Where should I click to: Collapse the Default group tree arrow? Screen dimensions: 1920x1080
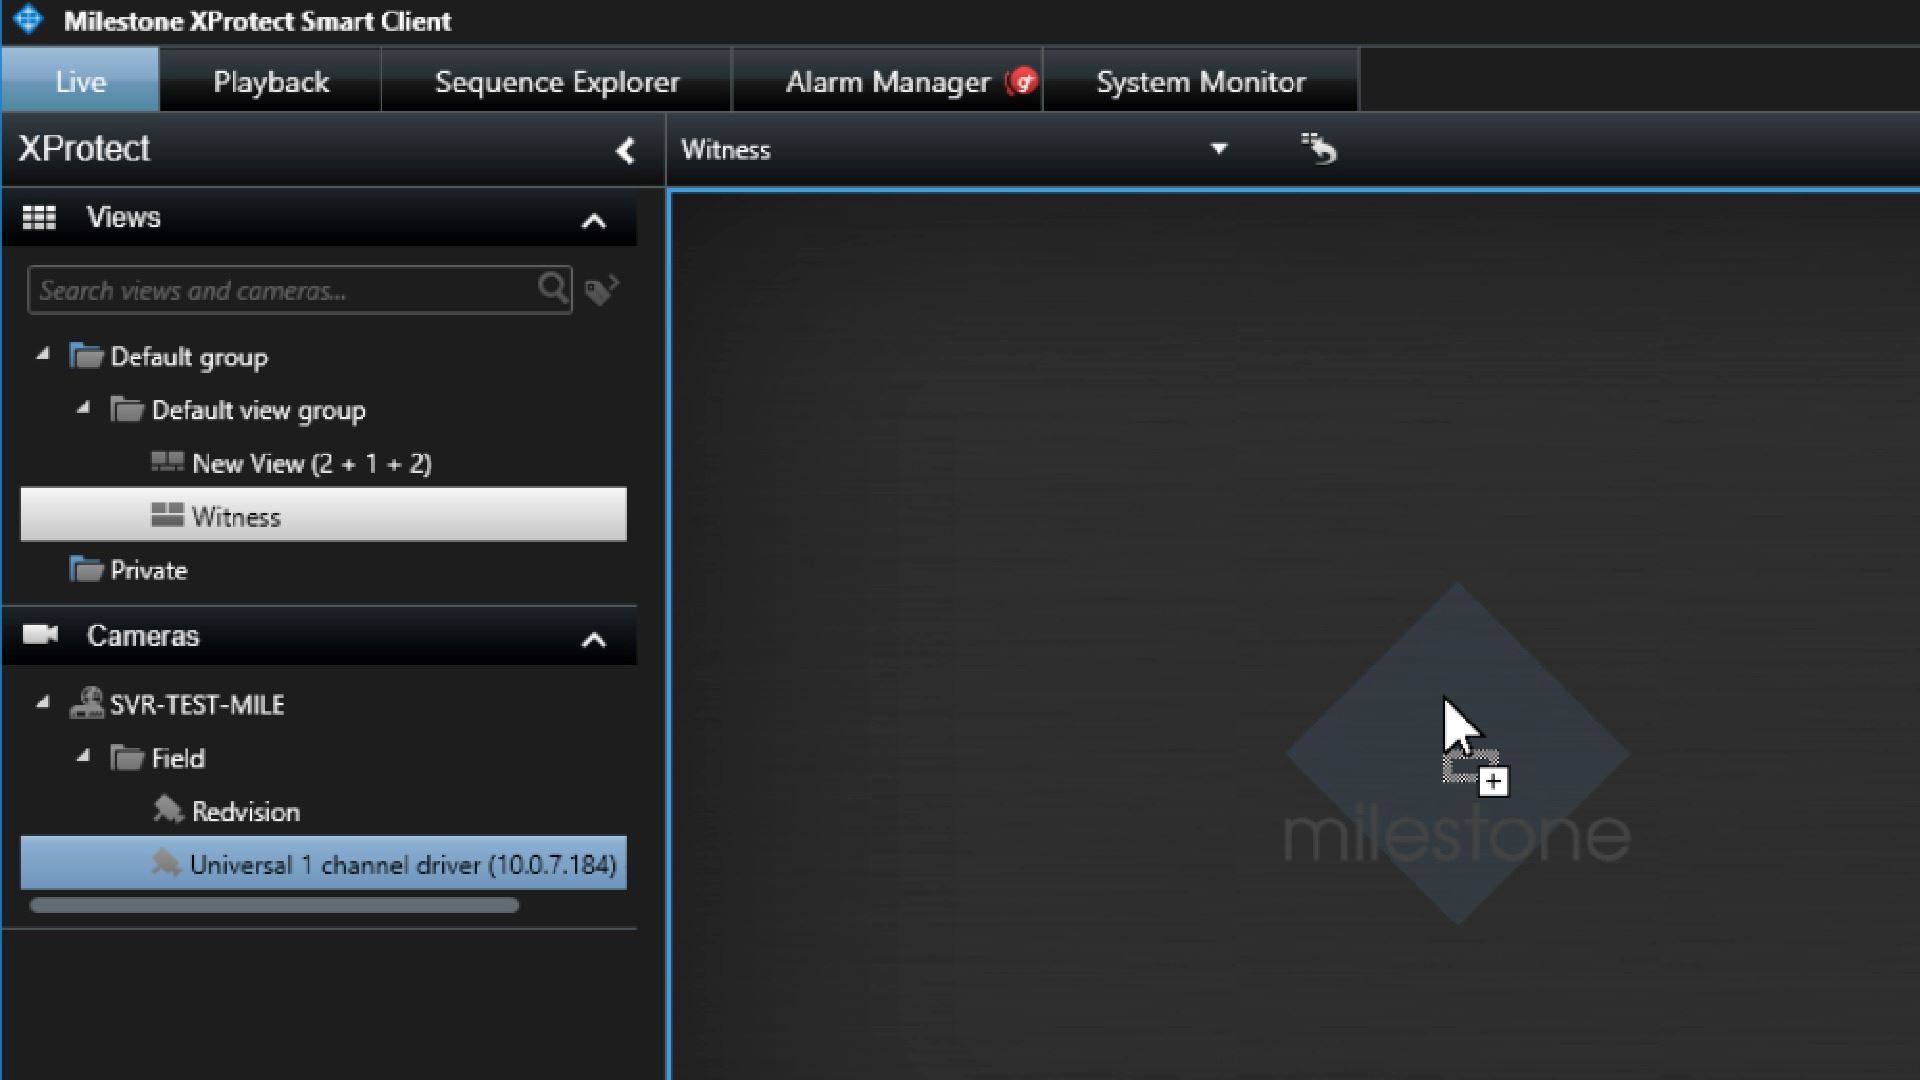tap(42, 354)
